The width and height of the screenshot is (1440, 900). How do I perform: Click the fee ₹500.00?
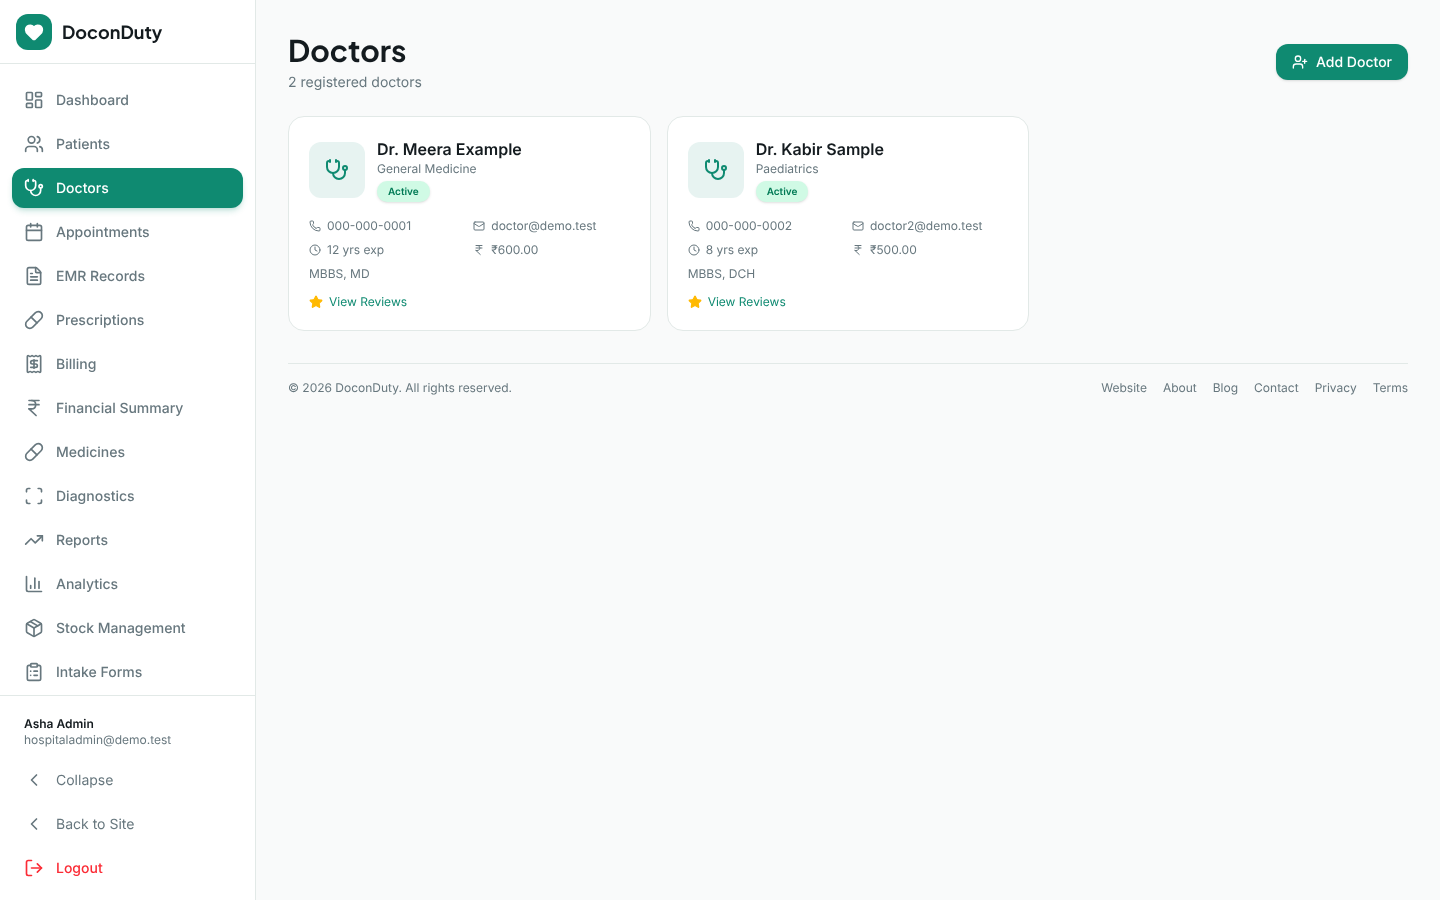pyautogui.click(x=893, y=250)
